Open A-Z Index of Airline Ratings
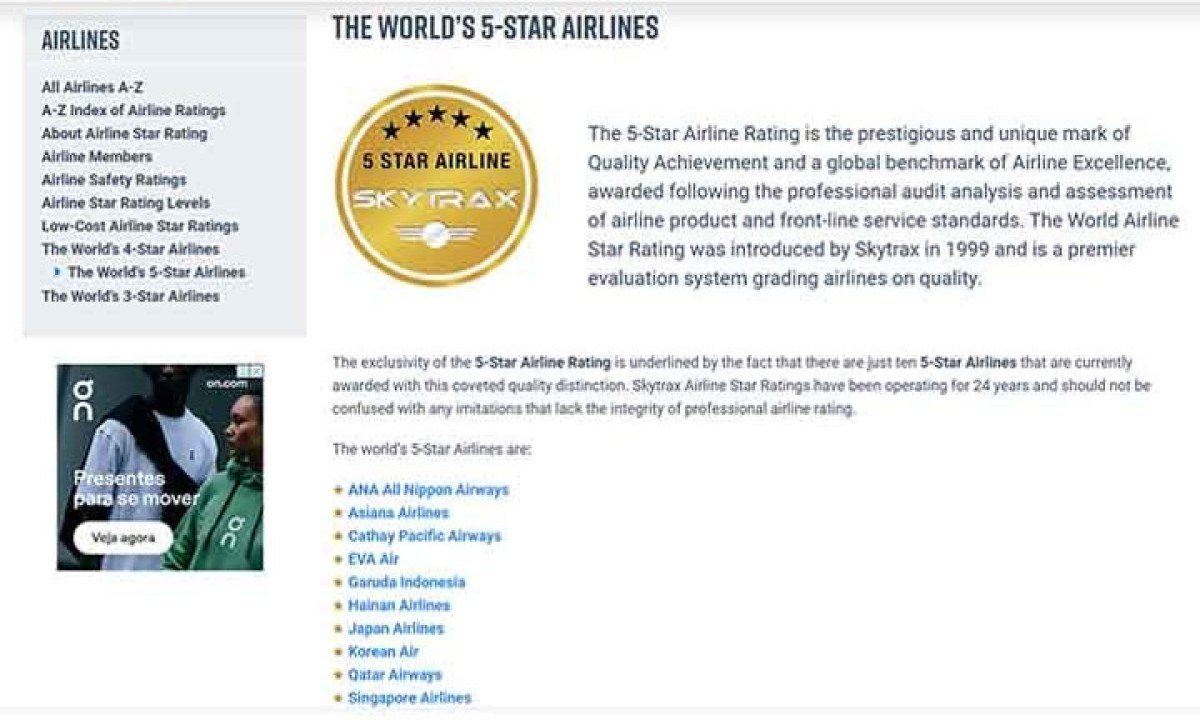Screen dimensions: 1200x720 click(x=133, y=111)
